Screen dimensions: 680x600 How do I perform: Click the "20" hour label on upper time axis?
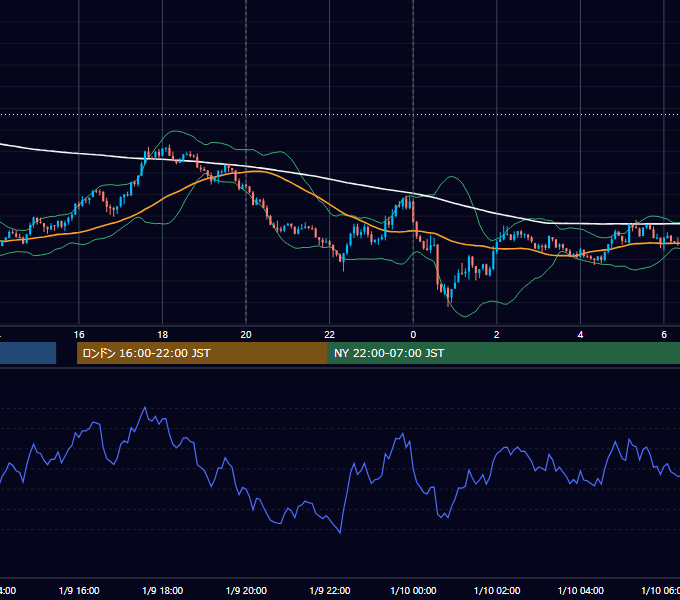point(246,335)
